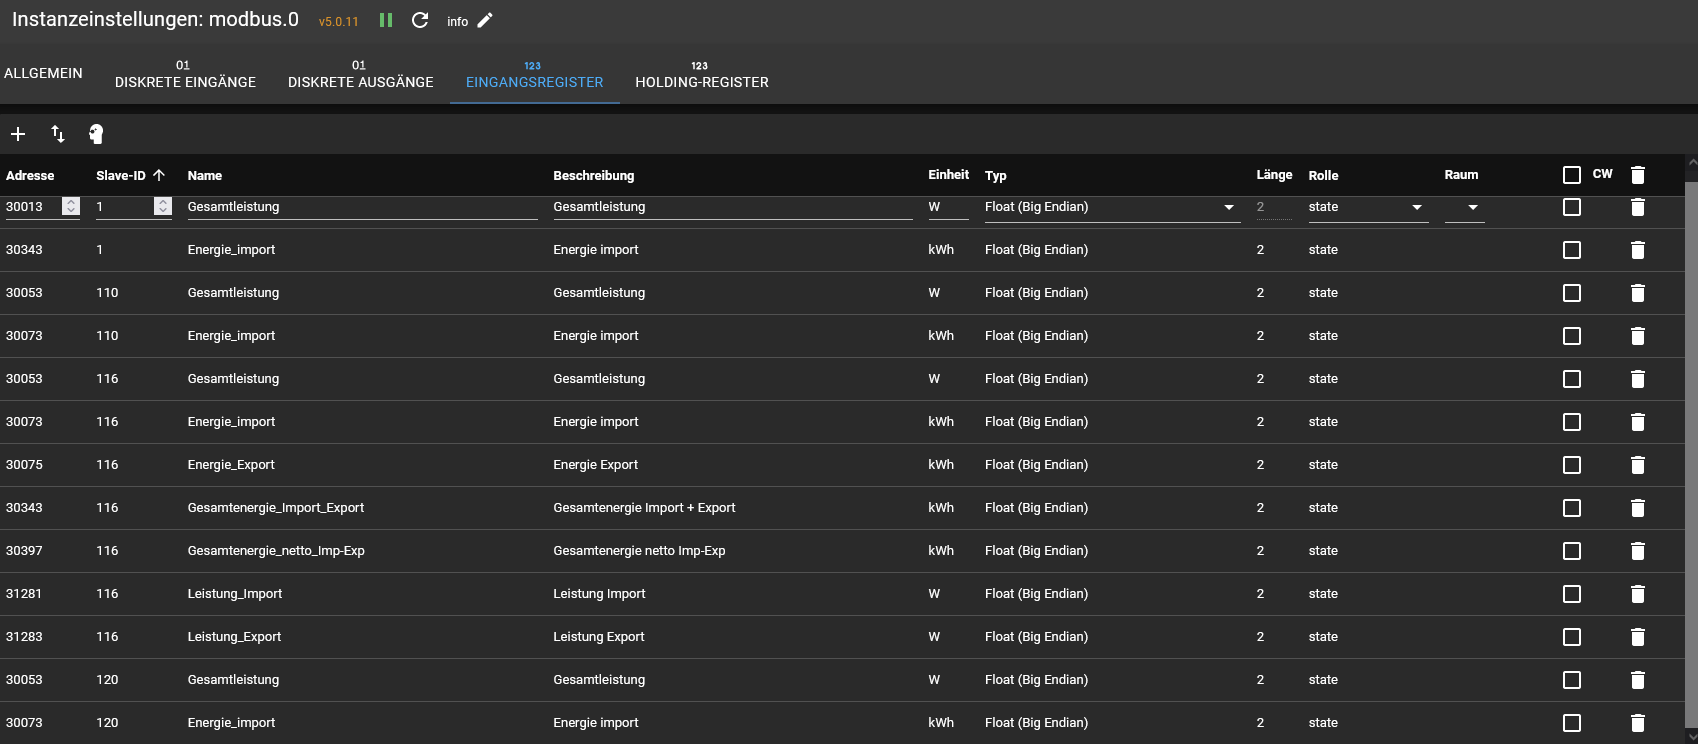Delete the Energie_Export row
1698x744 pixels.
(1638, 465)
